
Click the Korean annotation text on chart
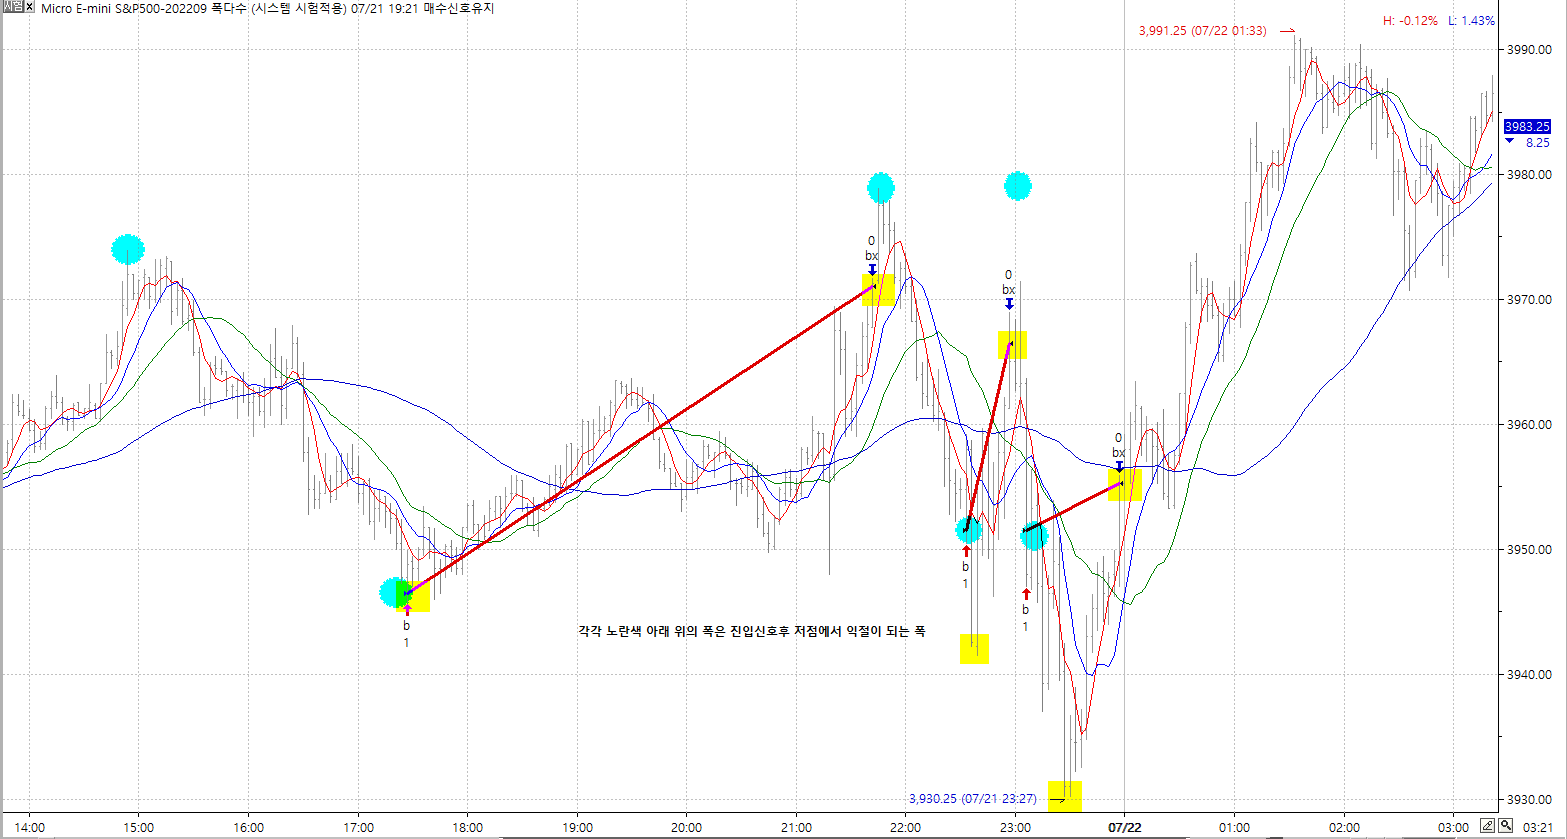tap(752, 631)
